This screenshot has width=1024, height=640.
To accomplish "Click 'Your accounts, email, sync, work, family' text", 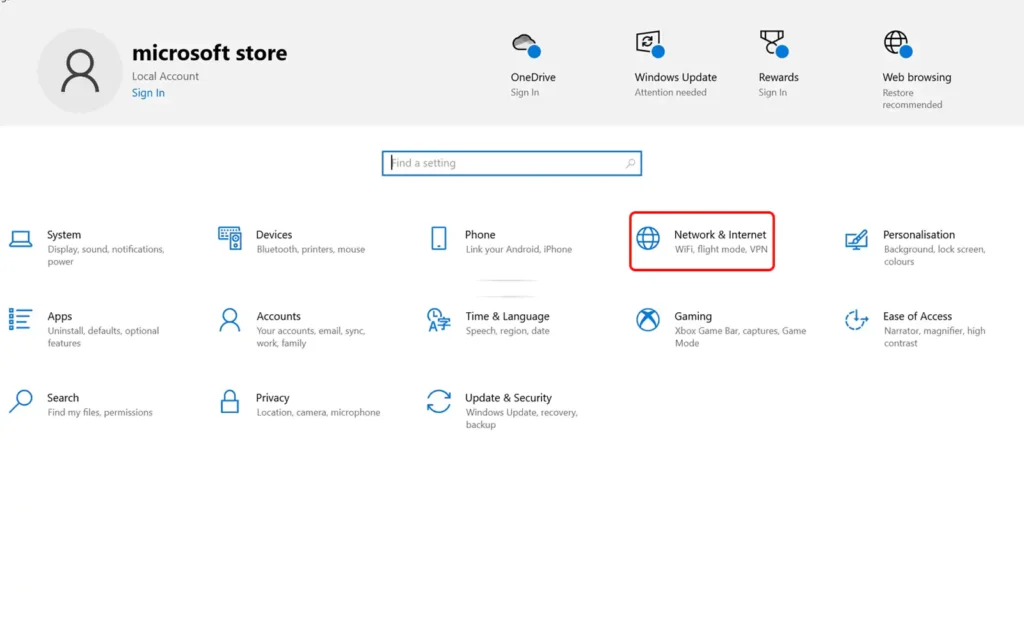I will point(311,337).
